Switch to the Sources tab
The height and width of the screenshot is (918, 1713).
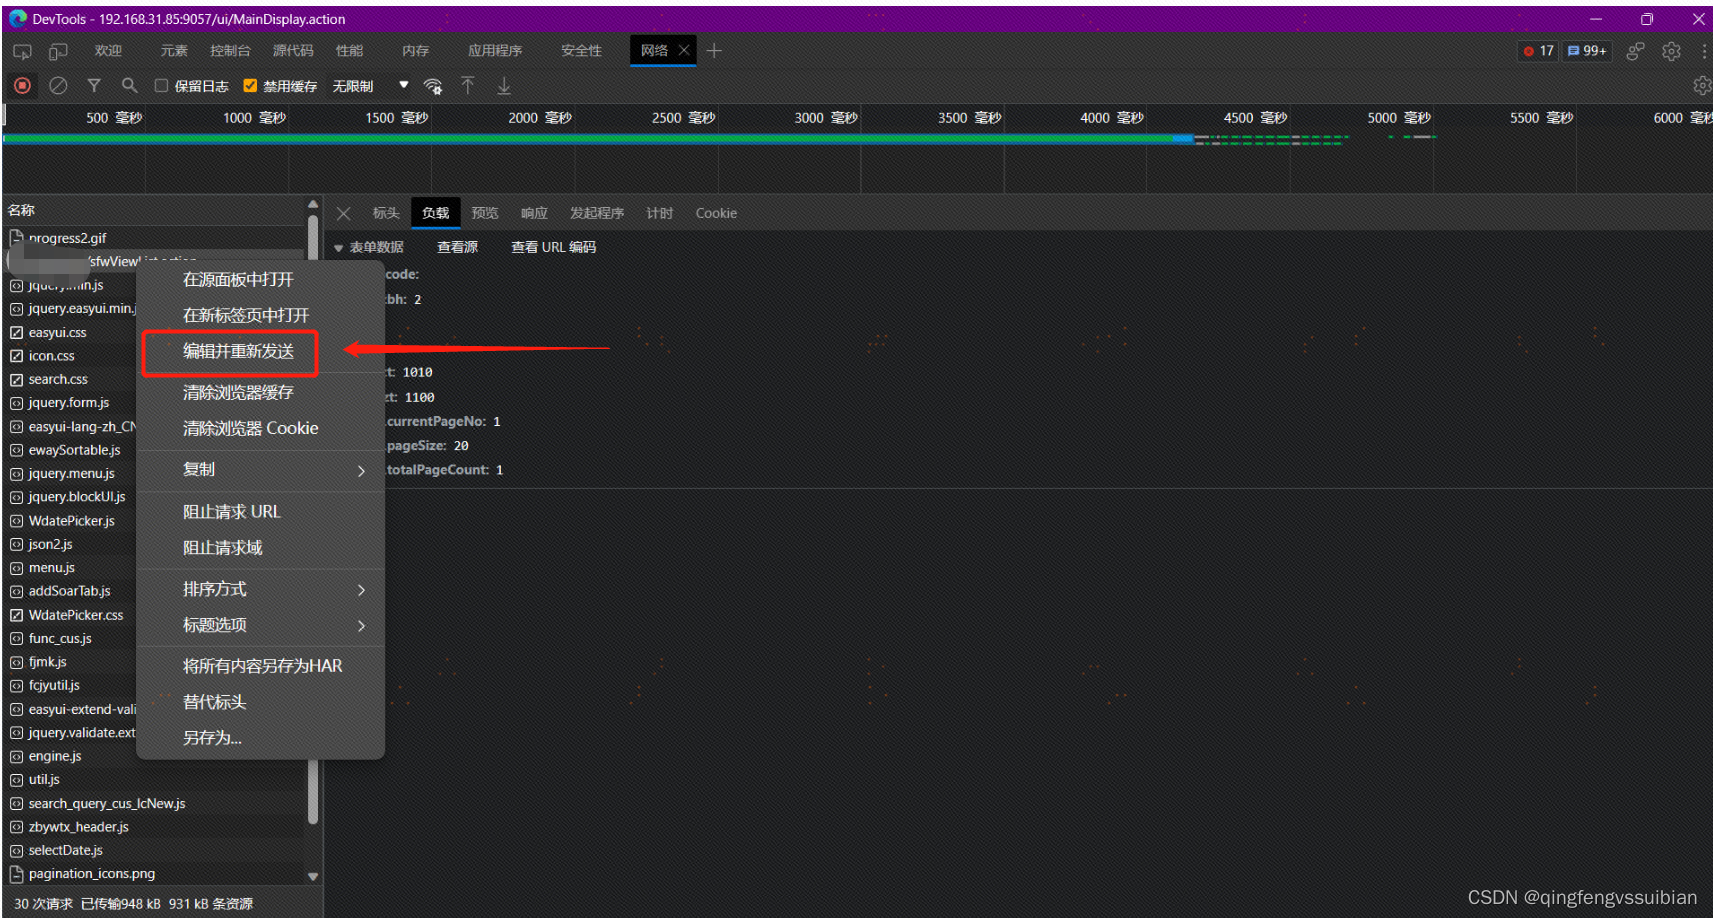click(293, 51)
